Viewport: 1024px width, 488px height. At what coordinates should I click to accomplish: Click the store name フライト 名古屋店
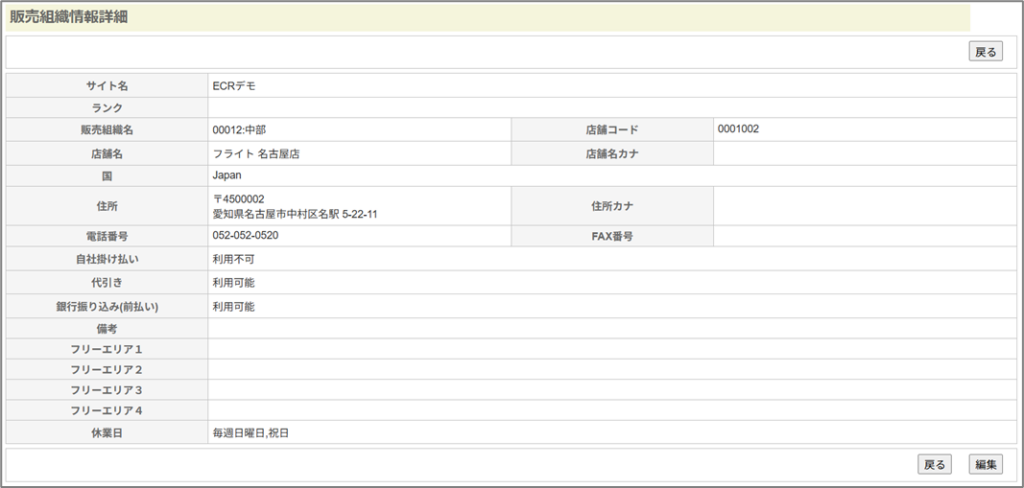(x=257, y=154)
